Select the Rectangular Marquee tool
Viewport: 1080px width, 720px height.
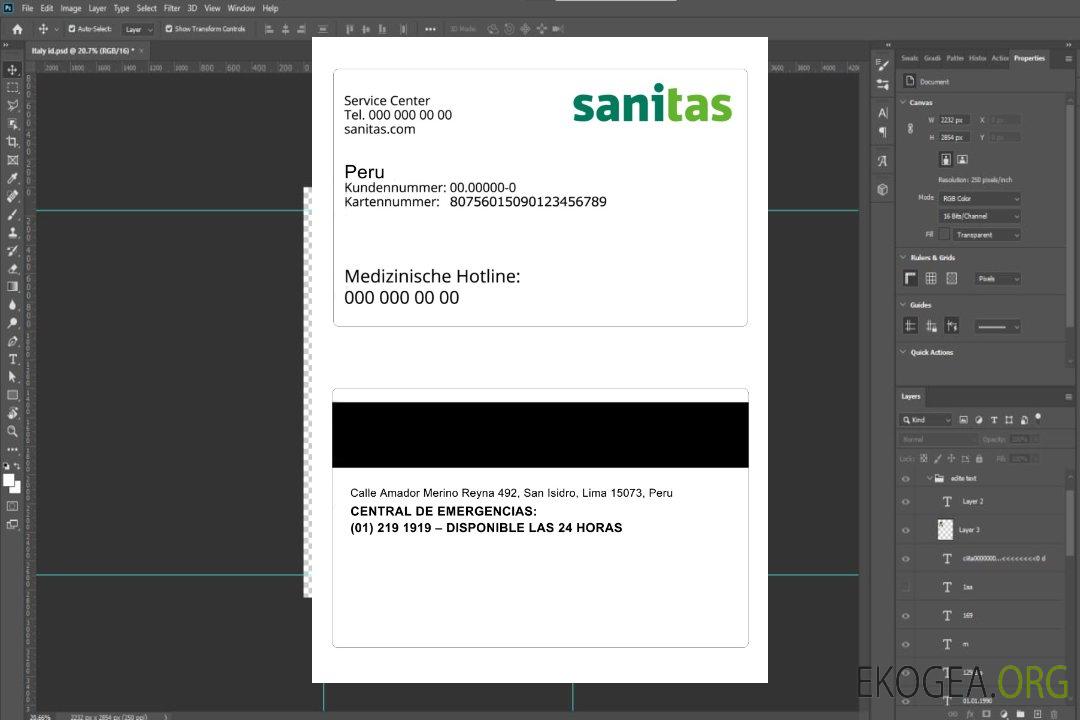pyautogui.click(x=12, y=88)
